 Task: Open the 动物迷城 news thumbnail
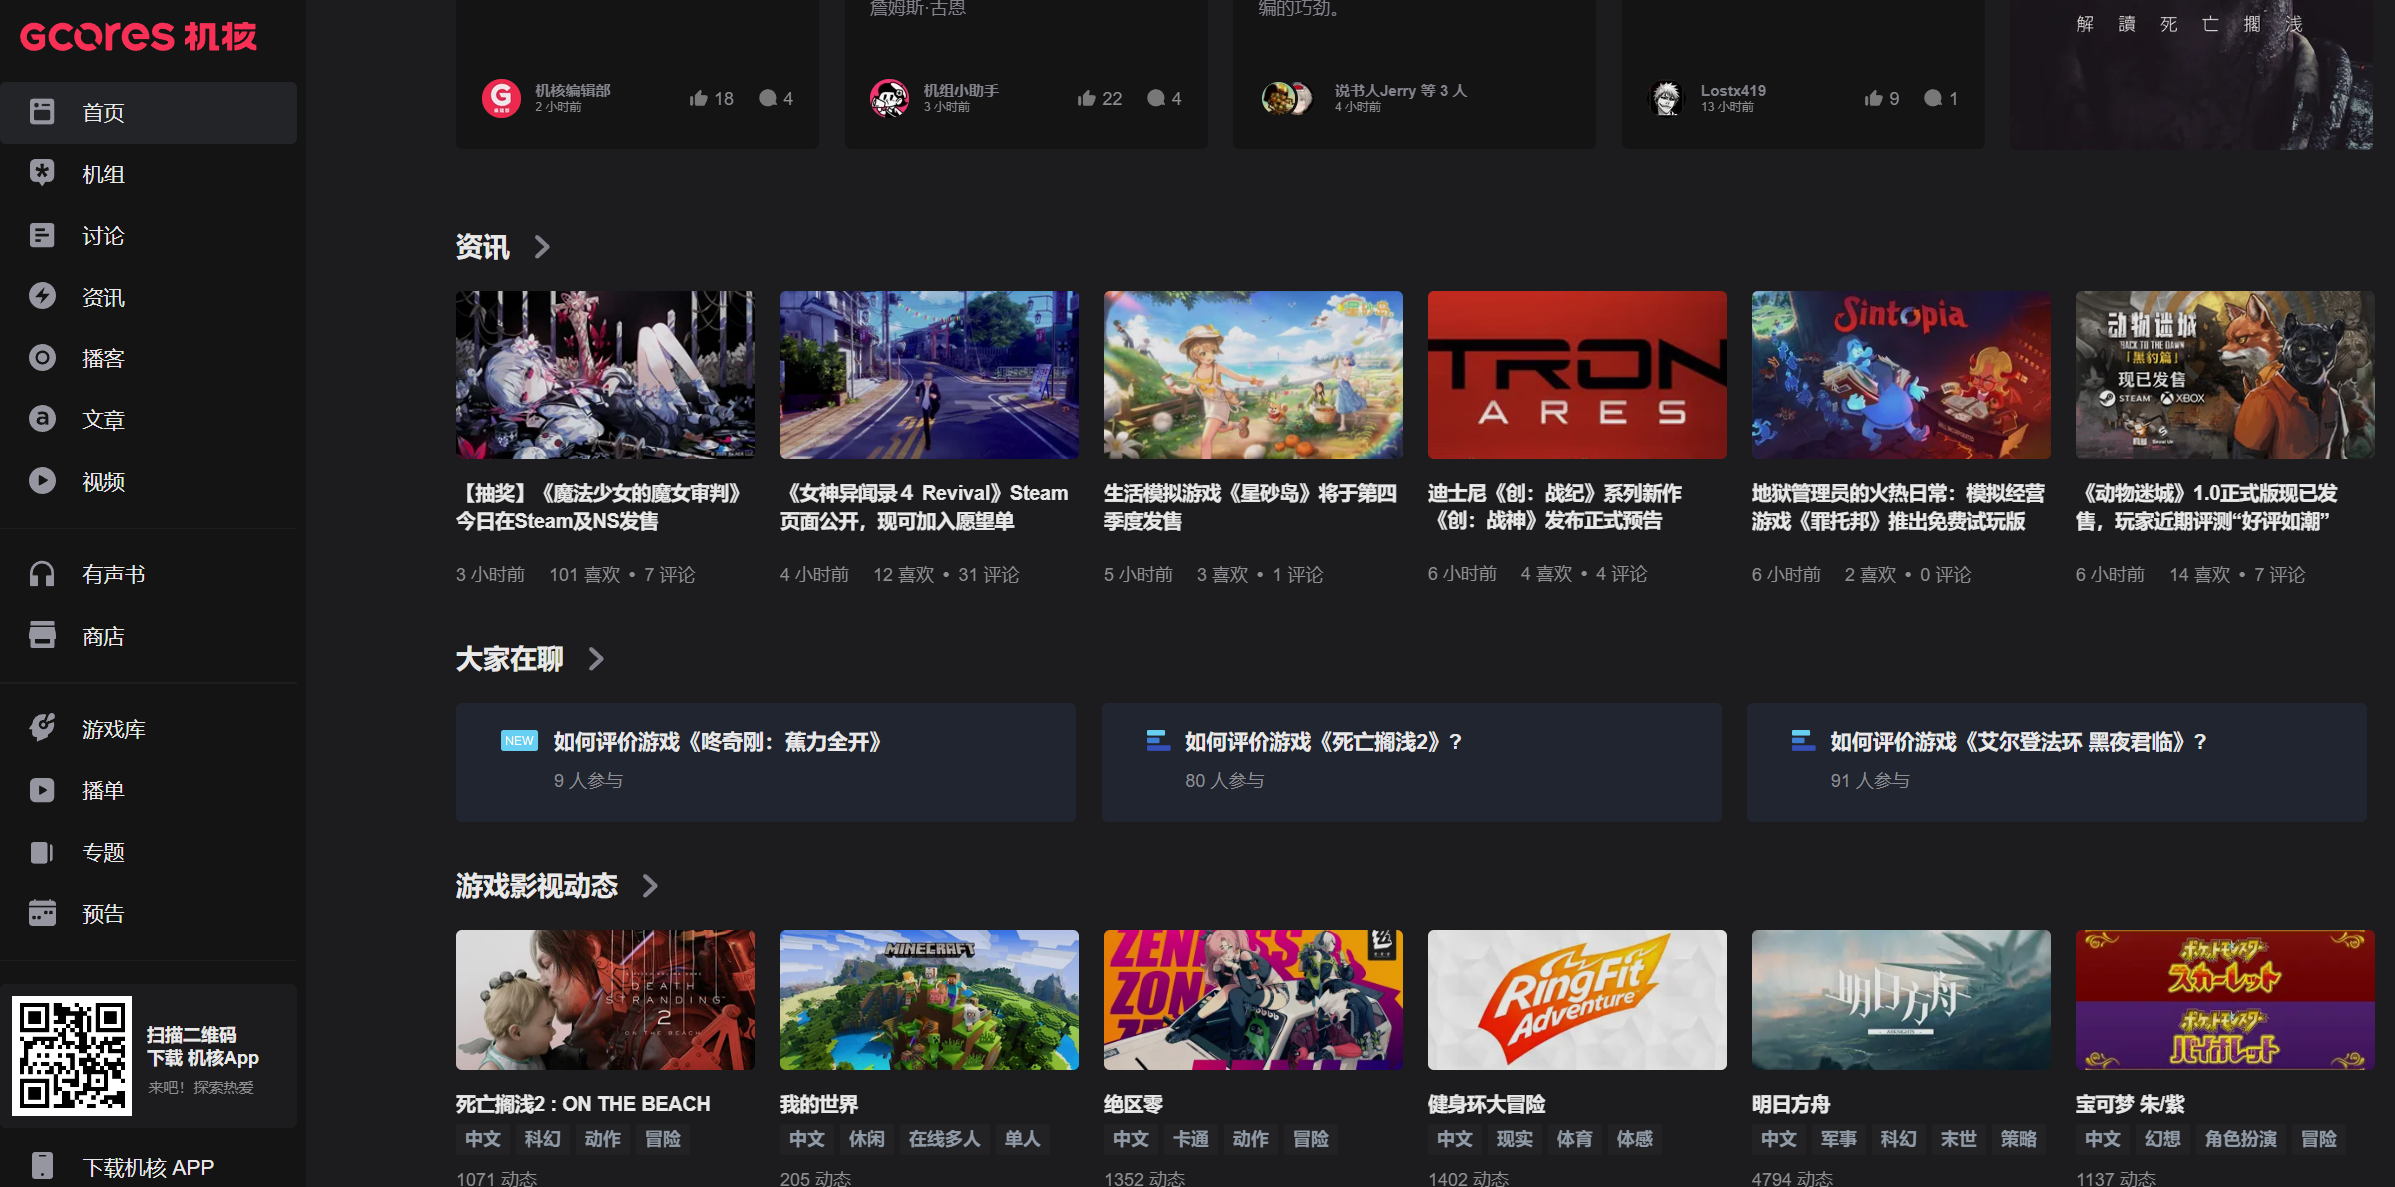[2225, 375]
